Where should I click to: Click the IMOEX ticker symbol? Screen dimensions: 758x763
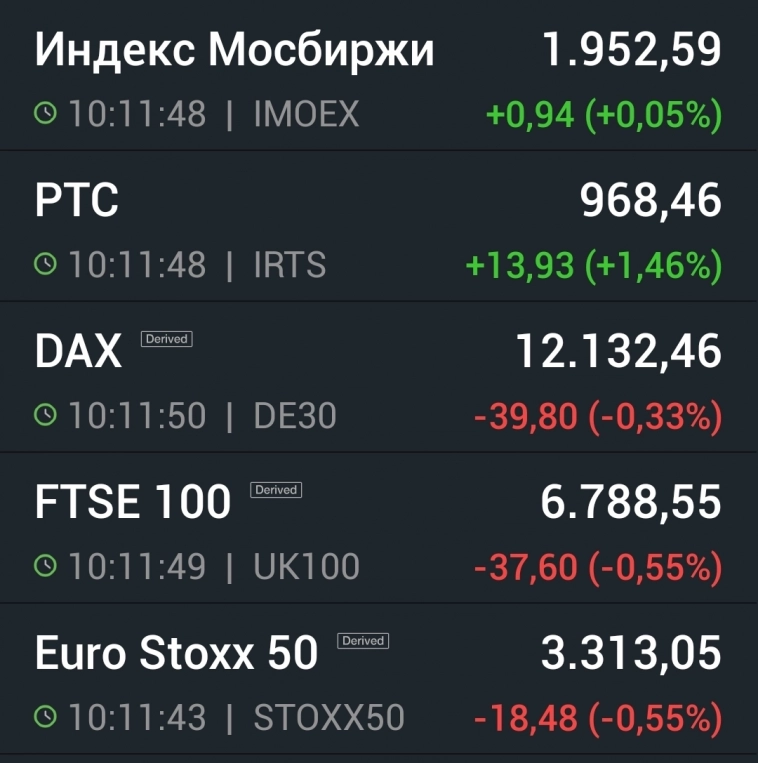click(x=306, y=114)
